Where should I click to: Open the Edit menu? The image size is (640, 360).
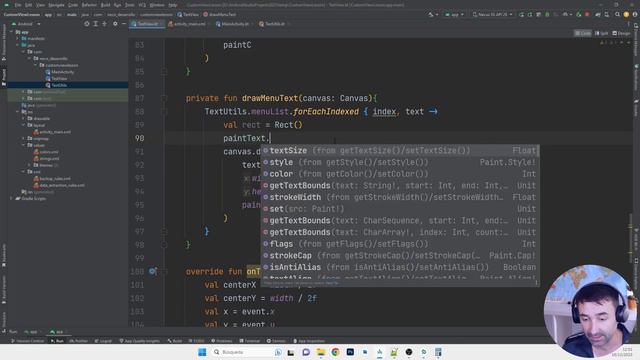[x=29, y=5]
